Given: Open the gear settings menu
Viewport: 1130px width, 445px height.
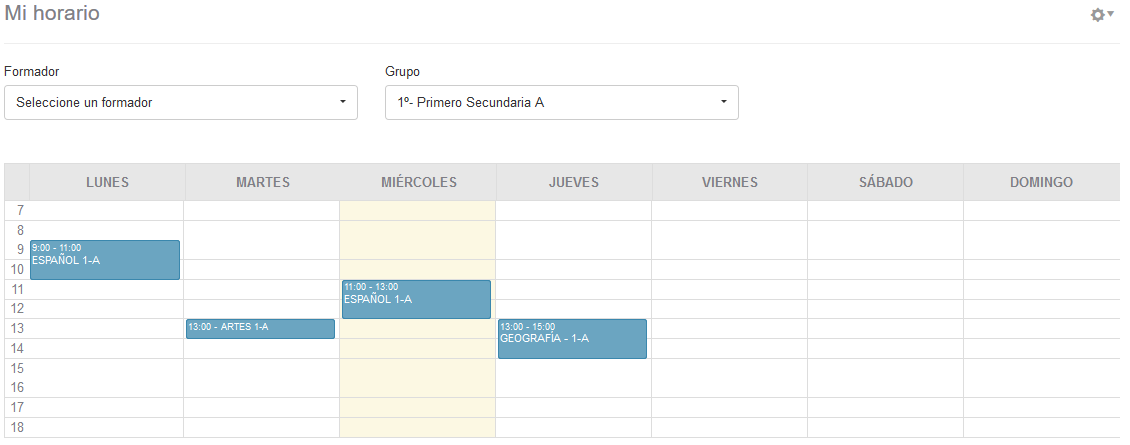Looking at the screenshot, I should point(1101,15).
